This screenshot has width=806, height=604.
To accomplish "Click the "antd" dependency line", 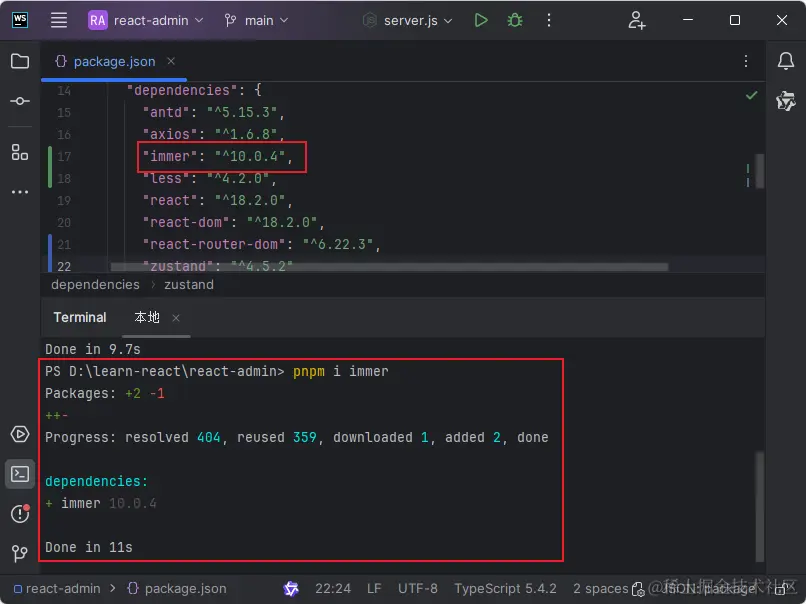I will pos(213,113).
